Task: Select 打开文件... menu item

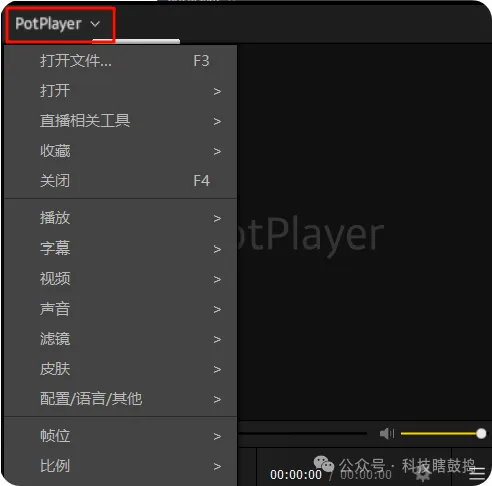Action: [x=121, y=61]
